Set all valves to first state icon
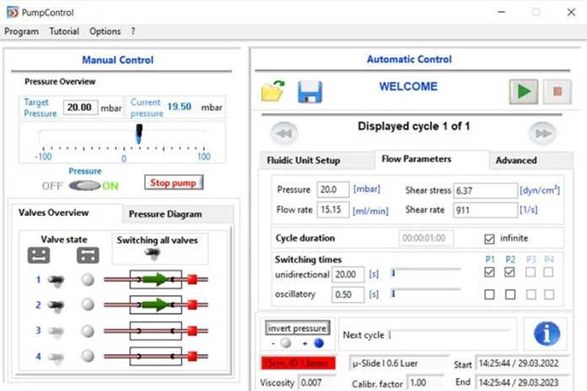 [39, 255]
